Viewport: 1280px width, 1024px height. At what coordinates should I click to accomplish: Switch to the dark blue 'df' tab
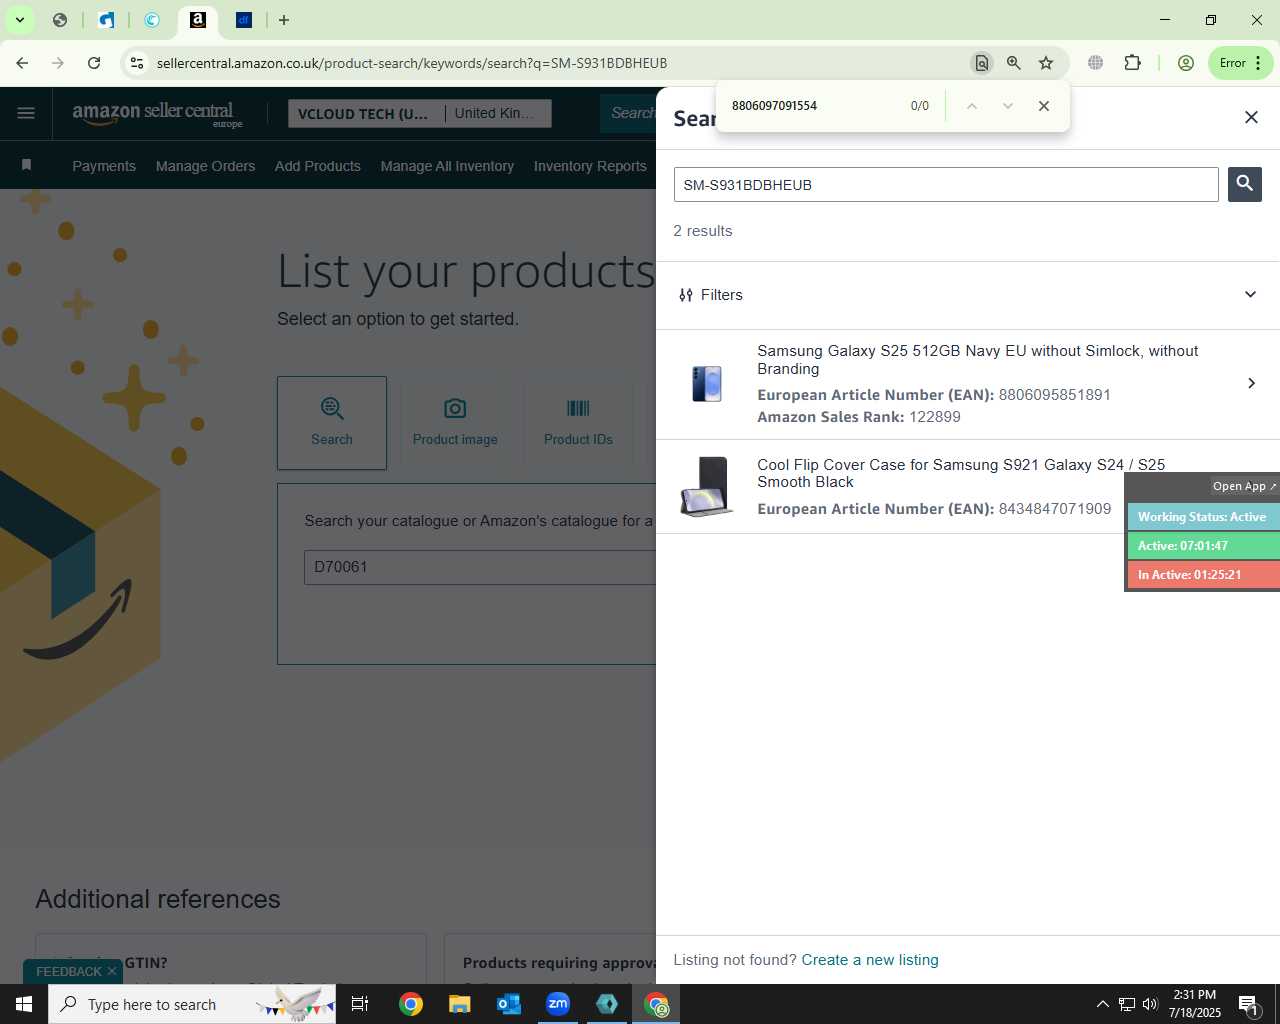[x=244, y=20]
